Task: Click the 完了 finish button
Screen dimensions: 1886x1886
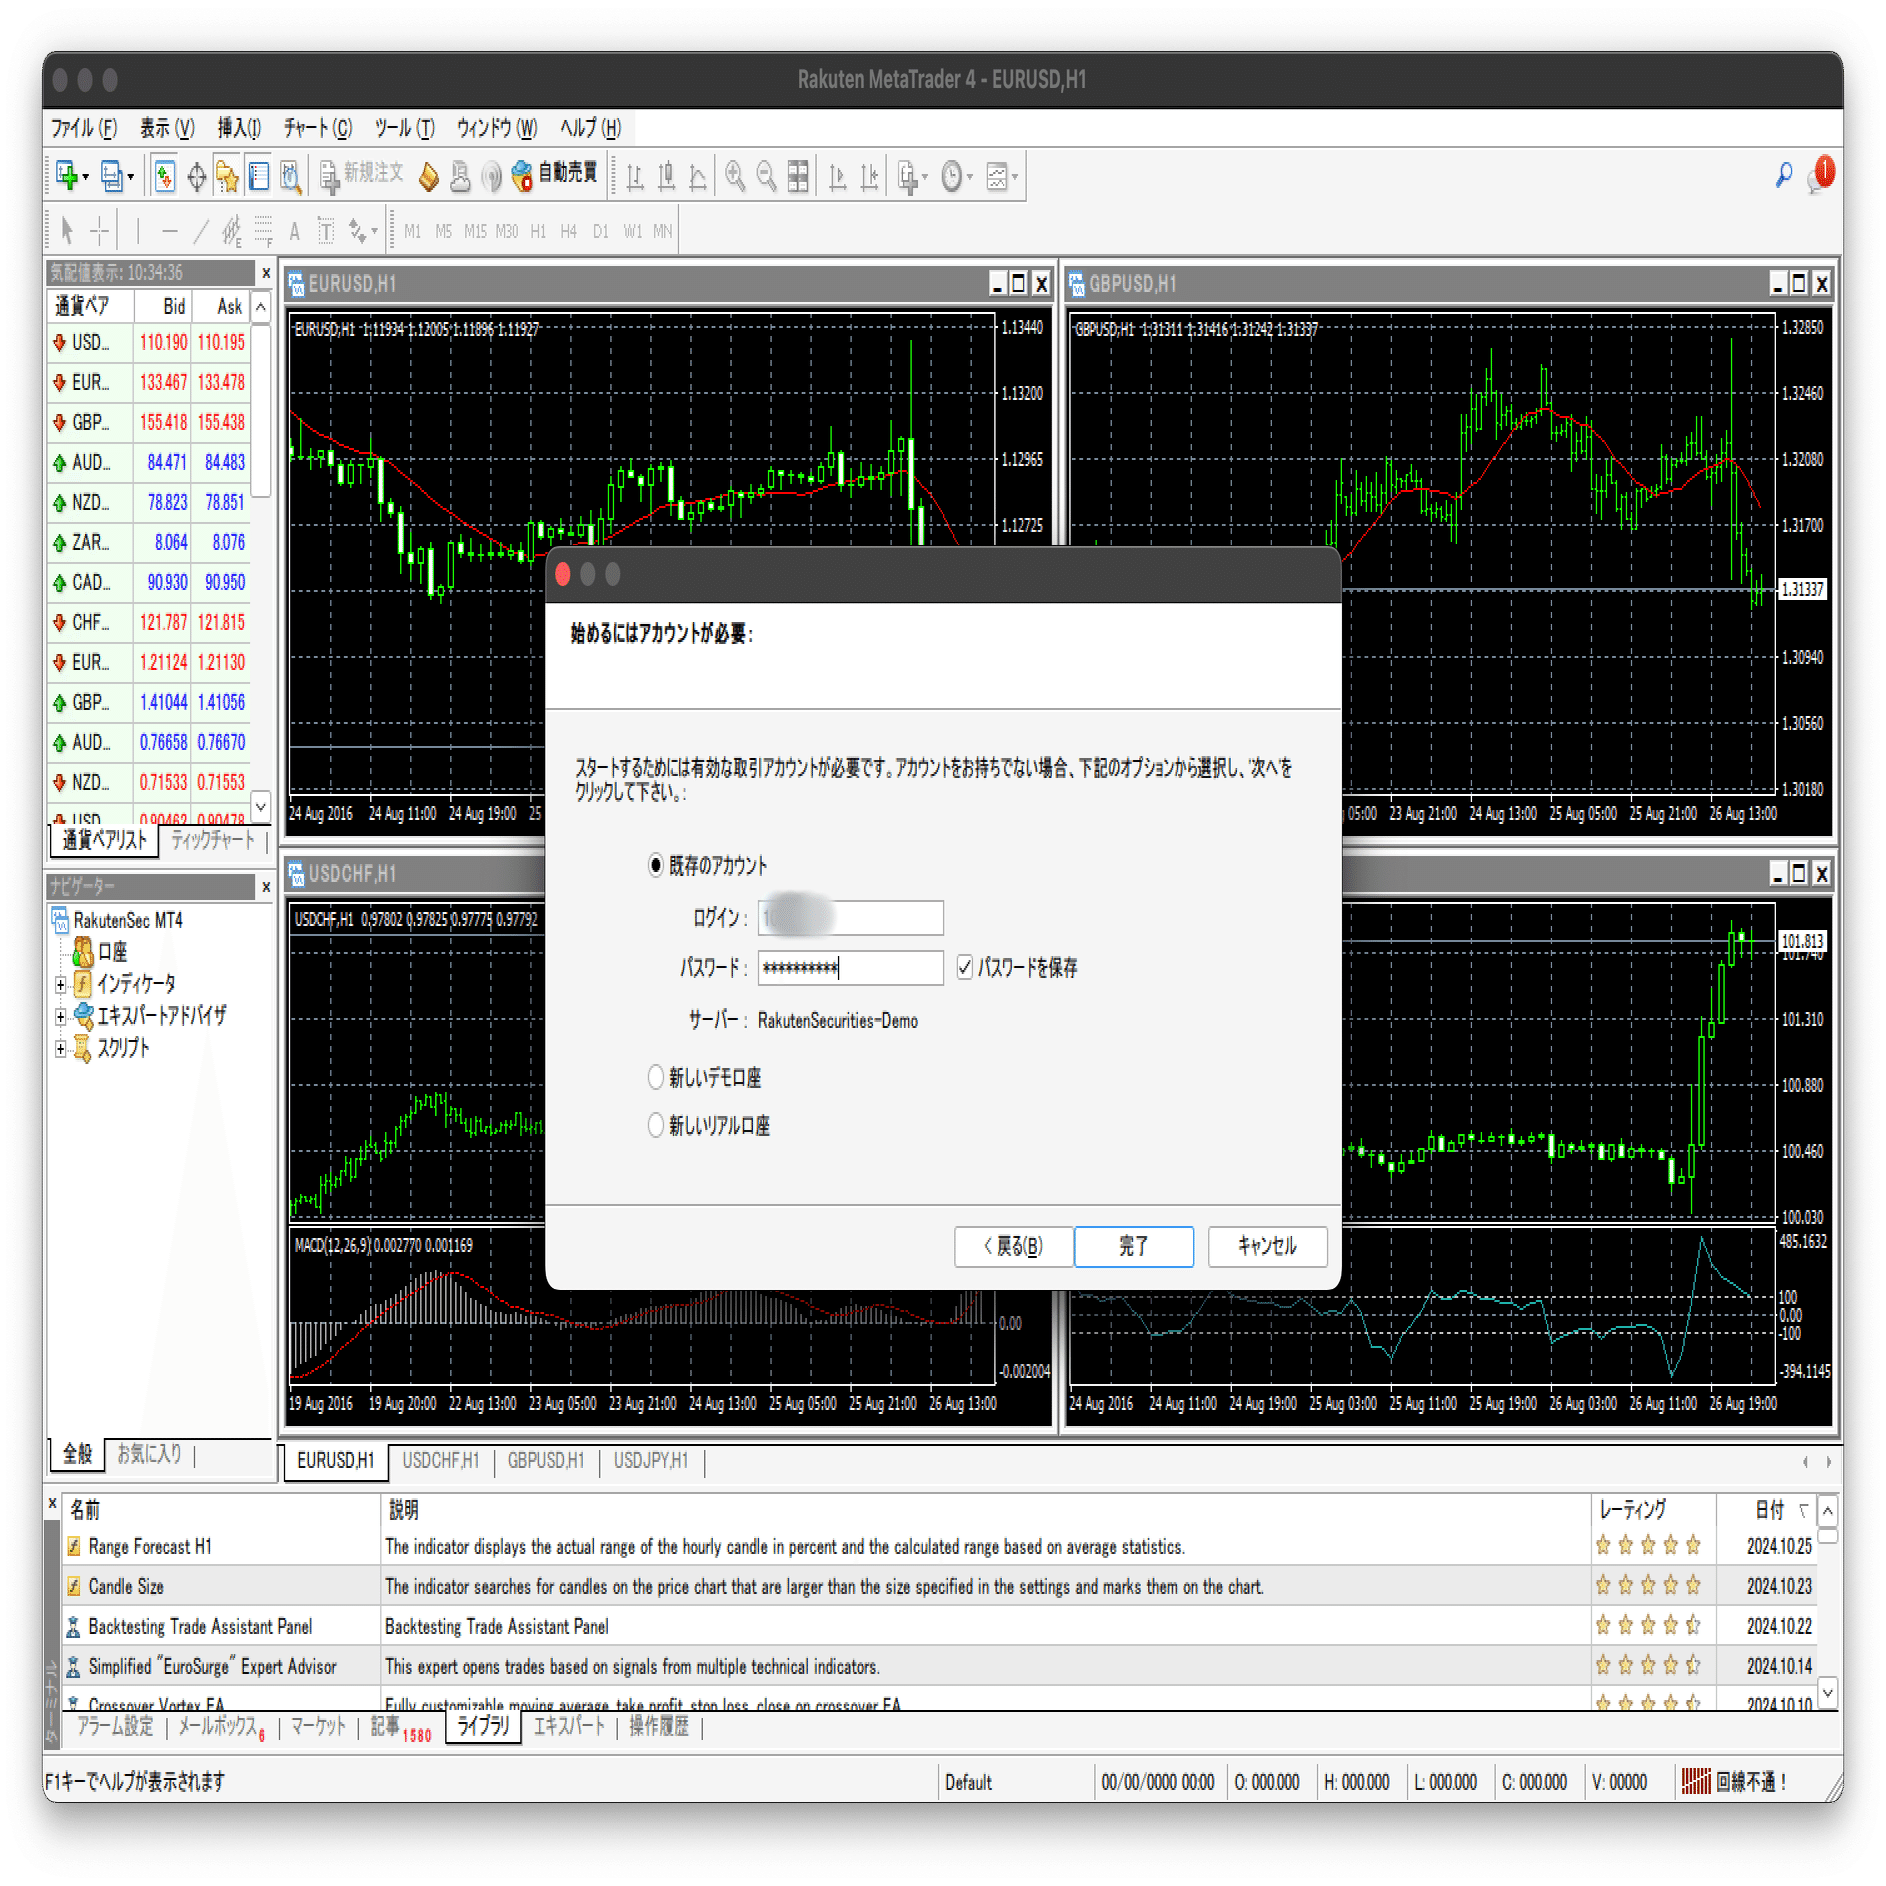Action: [1133, 1245]
